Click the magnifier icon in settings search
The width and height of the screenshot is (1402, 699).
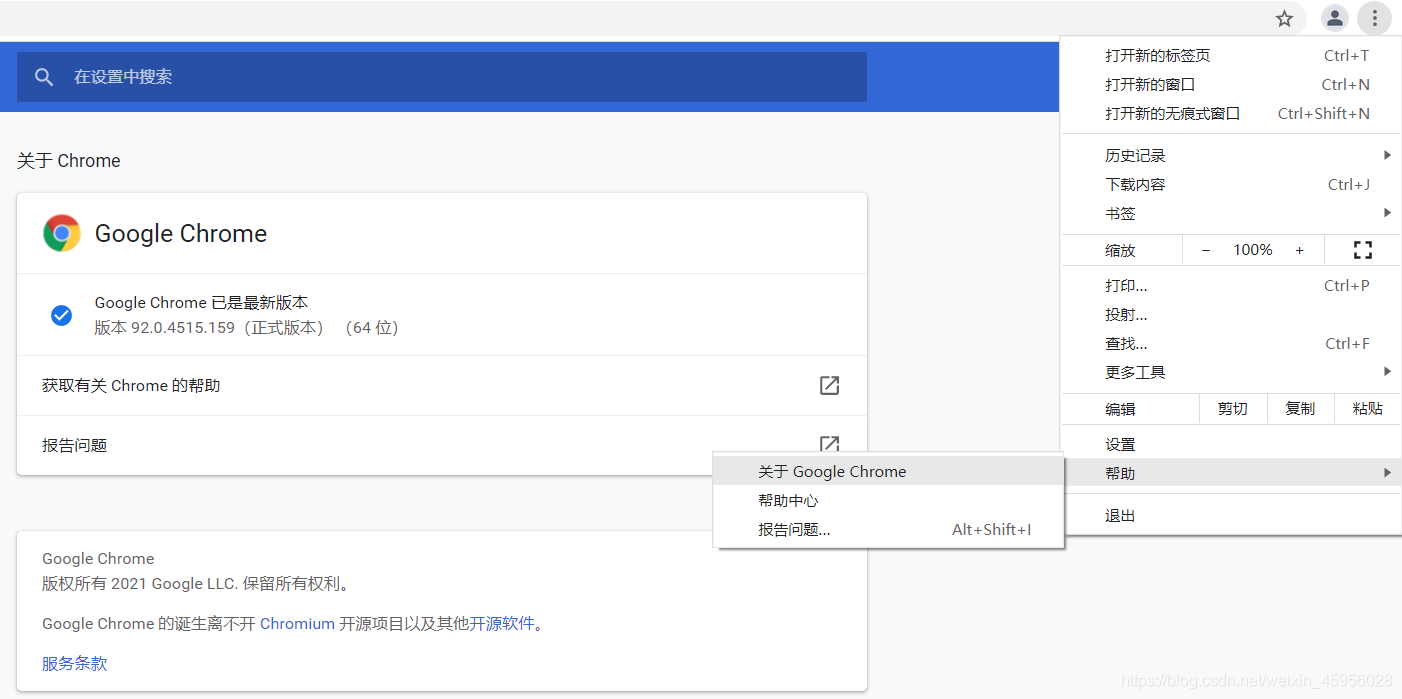click(44, 77)
